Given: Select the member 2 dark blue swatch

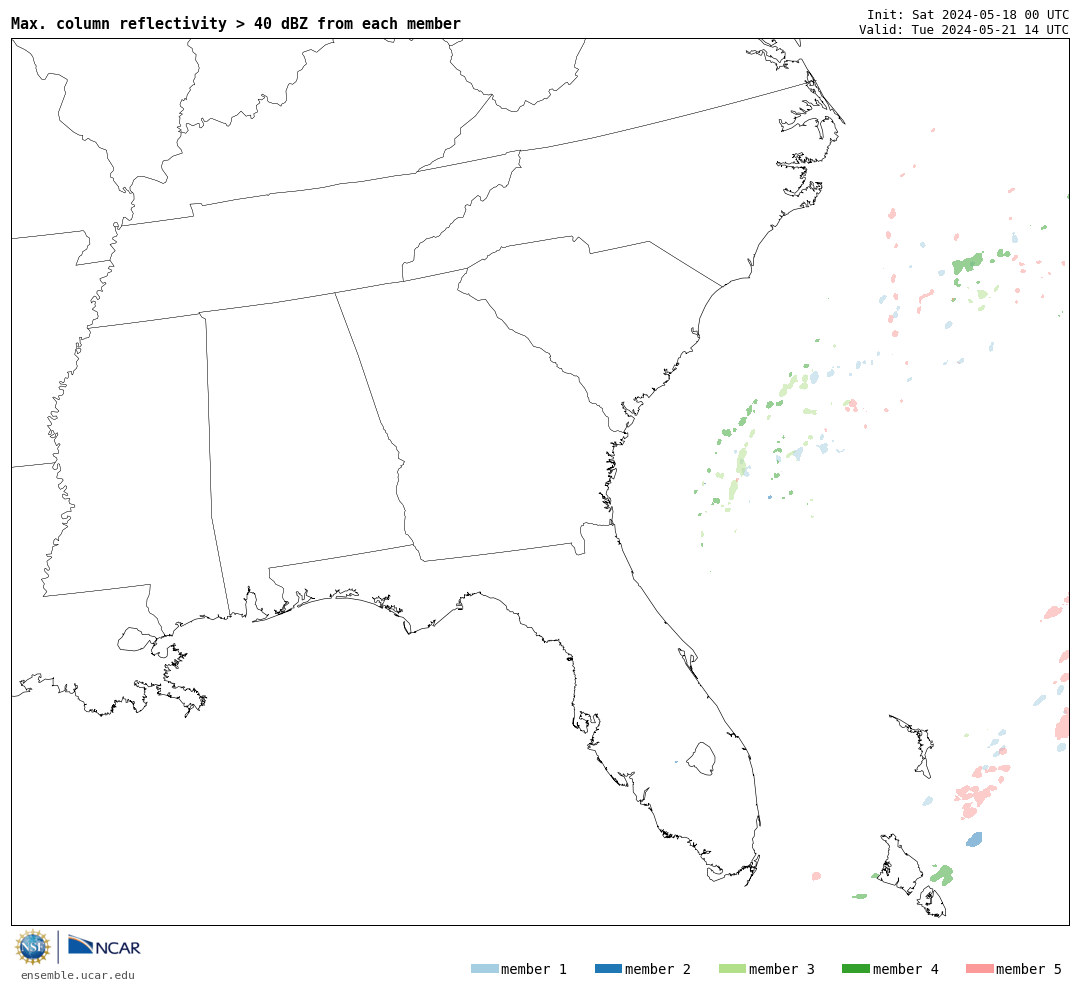Looking at the screenshot, I should (608, 969).
